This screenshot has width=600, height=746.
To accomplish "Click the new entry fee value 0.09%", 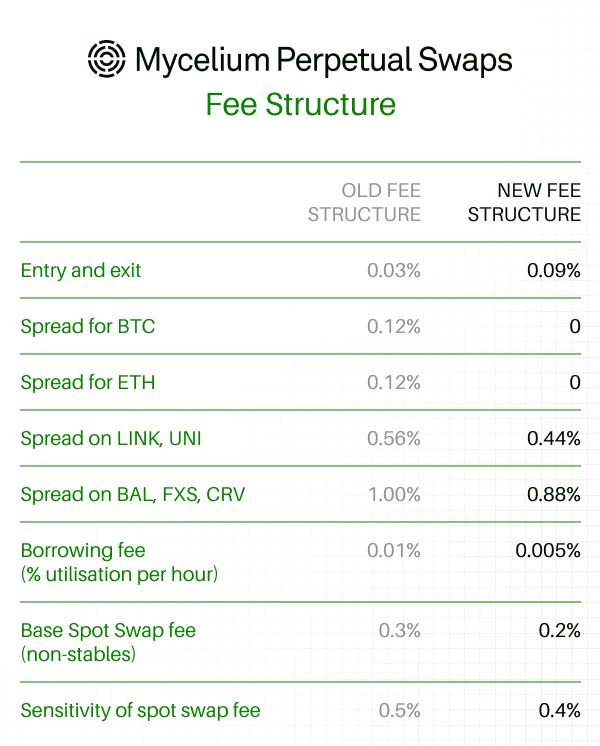I will click(553, 270).
